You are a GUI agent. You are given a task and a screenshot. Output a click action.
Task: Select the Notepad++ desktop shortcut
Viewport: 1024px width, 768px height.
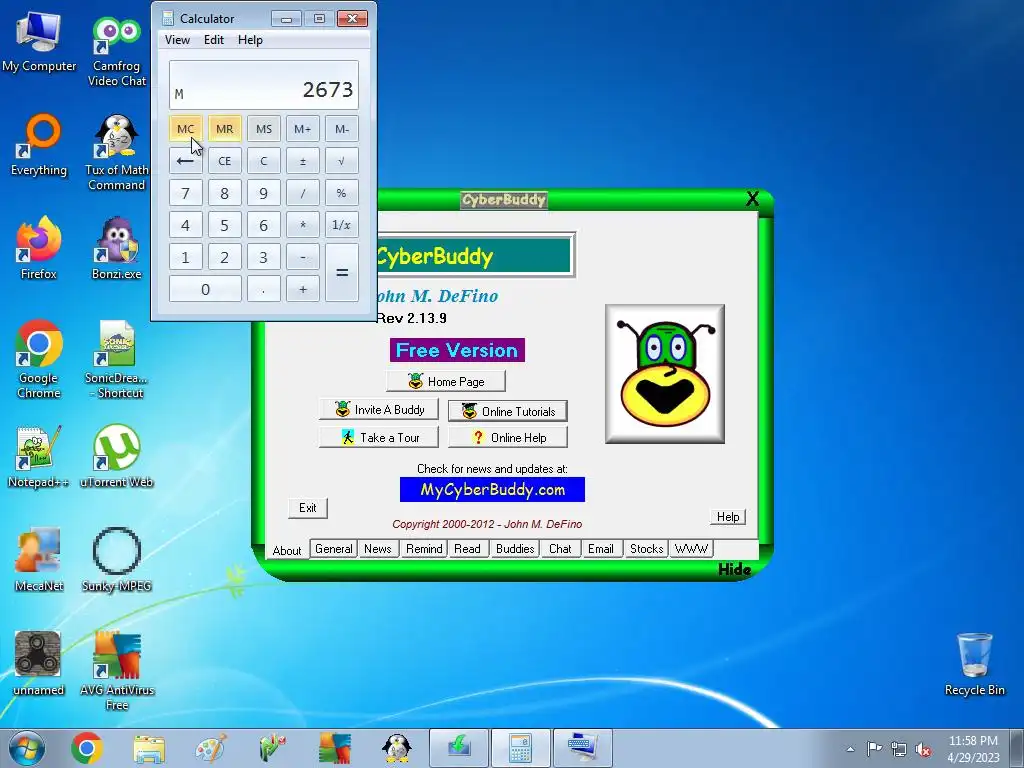tap(39, 456)
